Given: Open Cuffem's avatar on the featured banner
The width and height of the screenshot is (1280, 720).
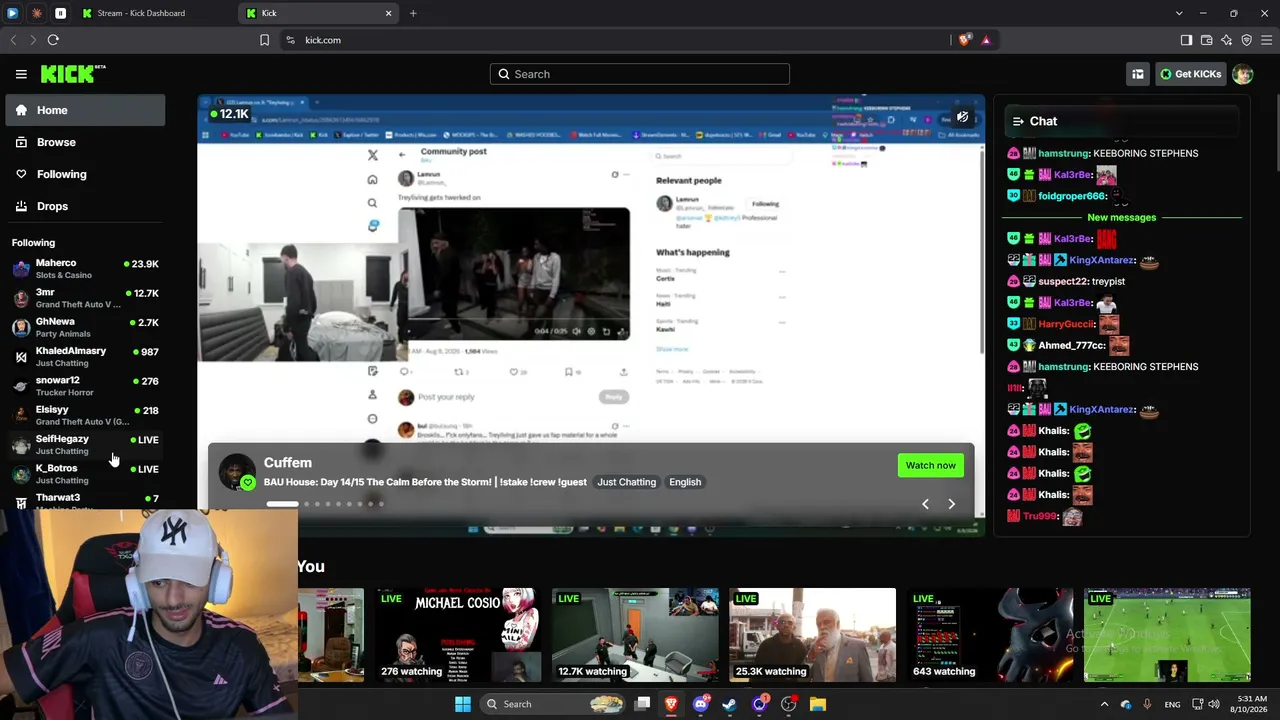Looking at the screenshot, I should coord(237,472).
